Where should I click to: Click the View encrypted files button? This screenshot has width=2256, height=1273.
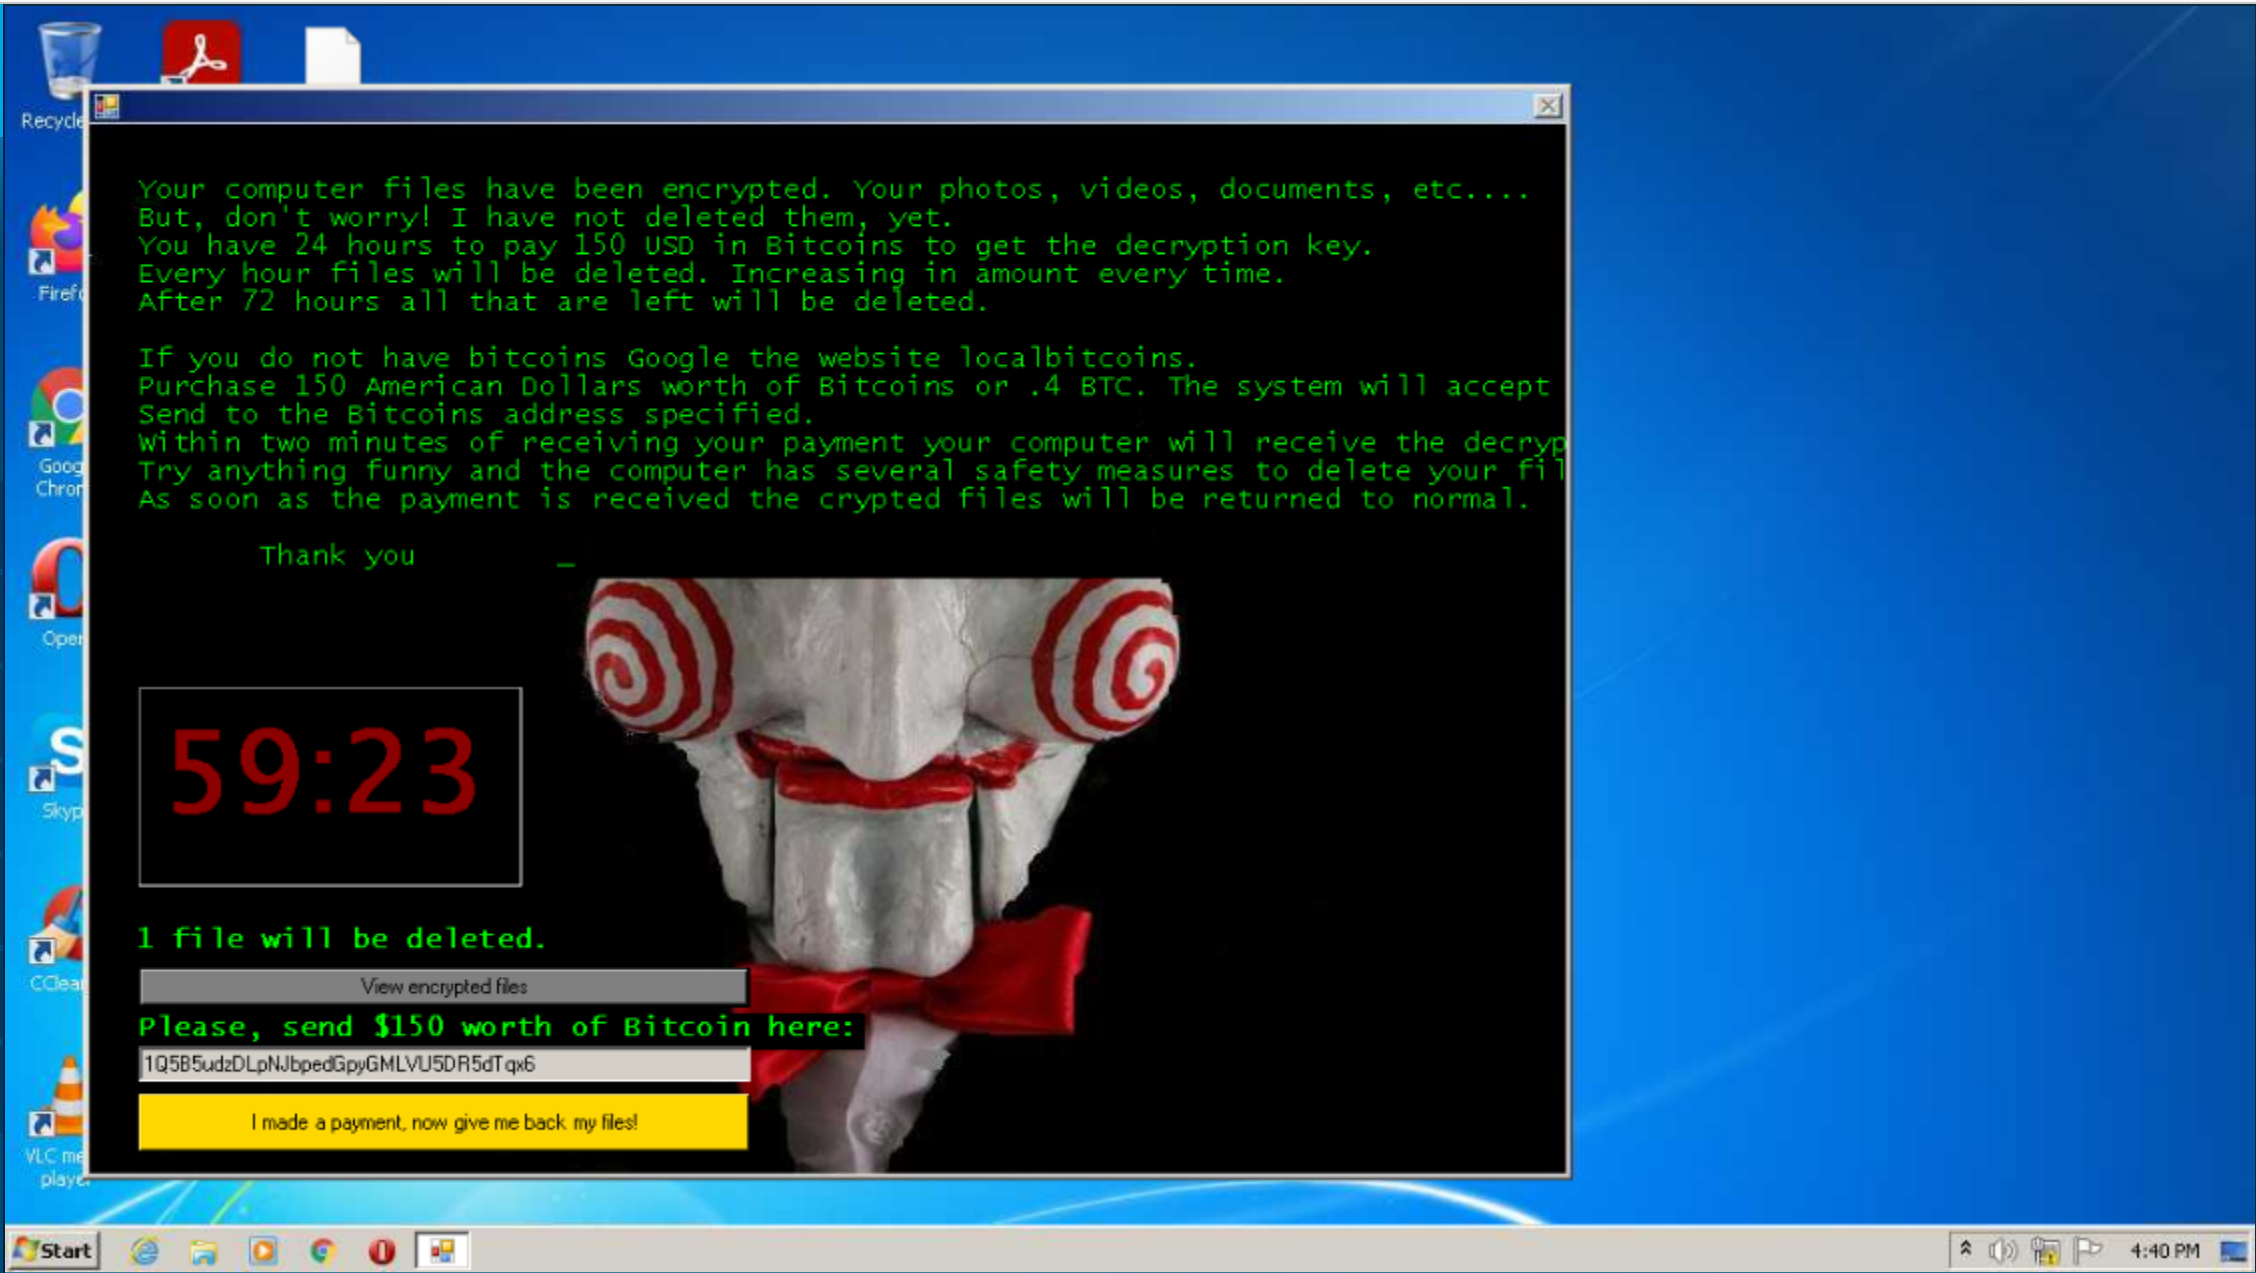443,986
